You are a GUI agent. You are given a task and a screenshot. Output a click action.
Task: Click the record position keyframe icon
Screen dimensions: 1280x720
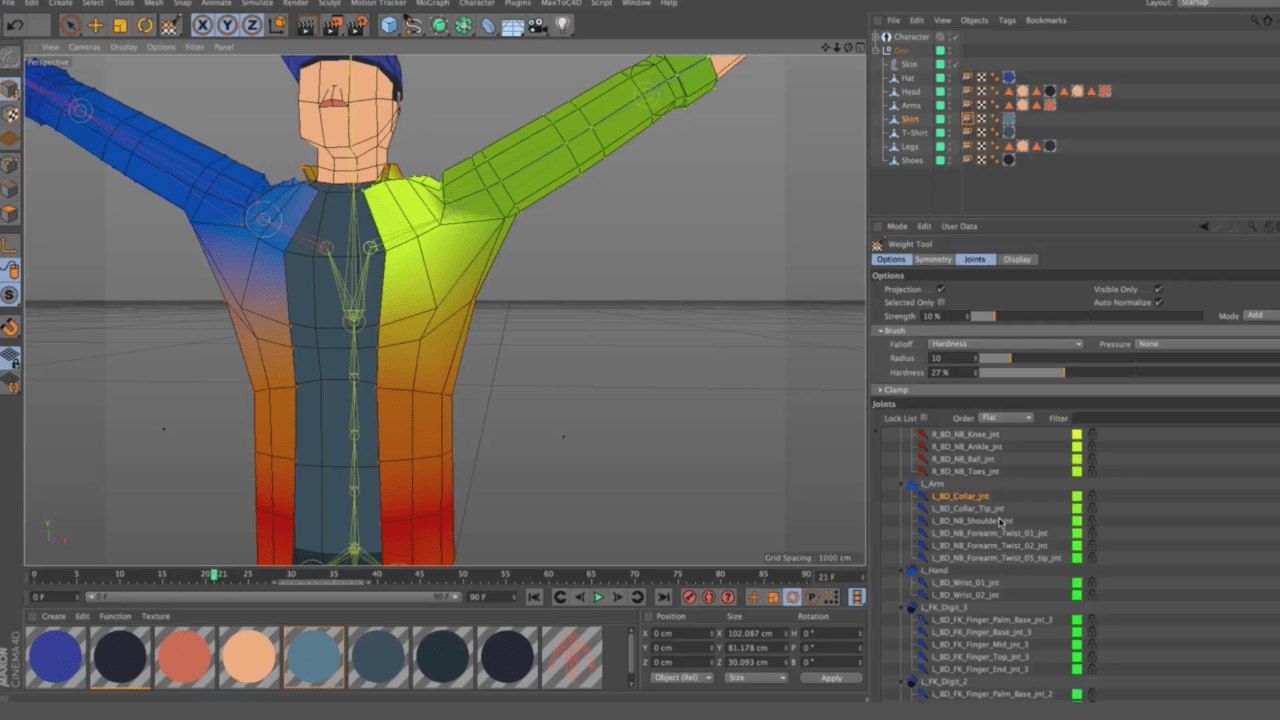(x=754, y=597)
